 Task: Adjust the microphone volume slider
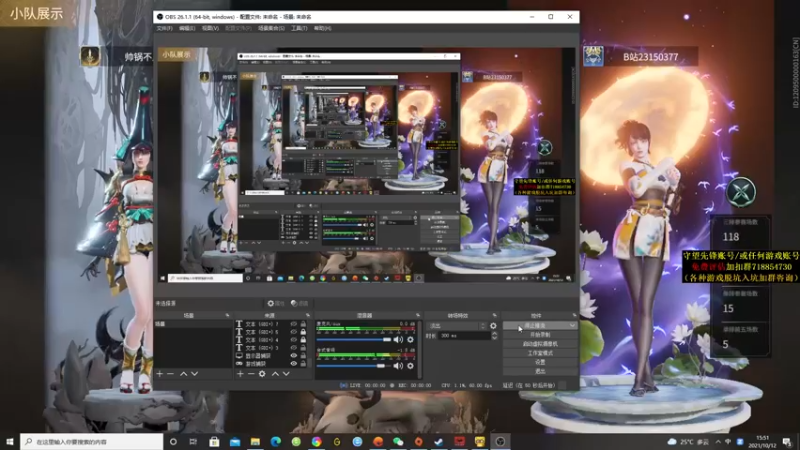click(354, 339)
